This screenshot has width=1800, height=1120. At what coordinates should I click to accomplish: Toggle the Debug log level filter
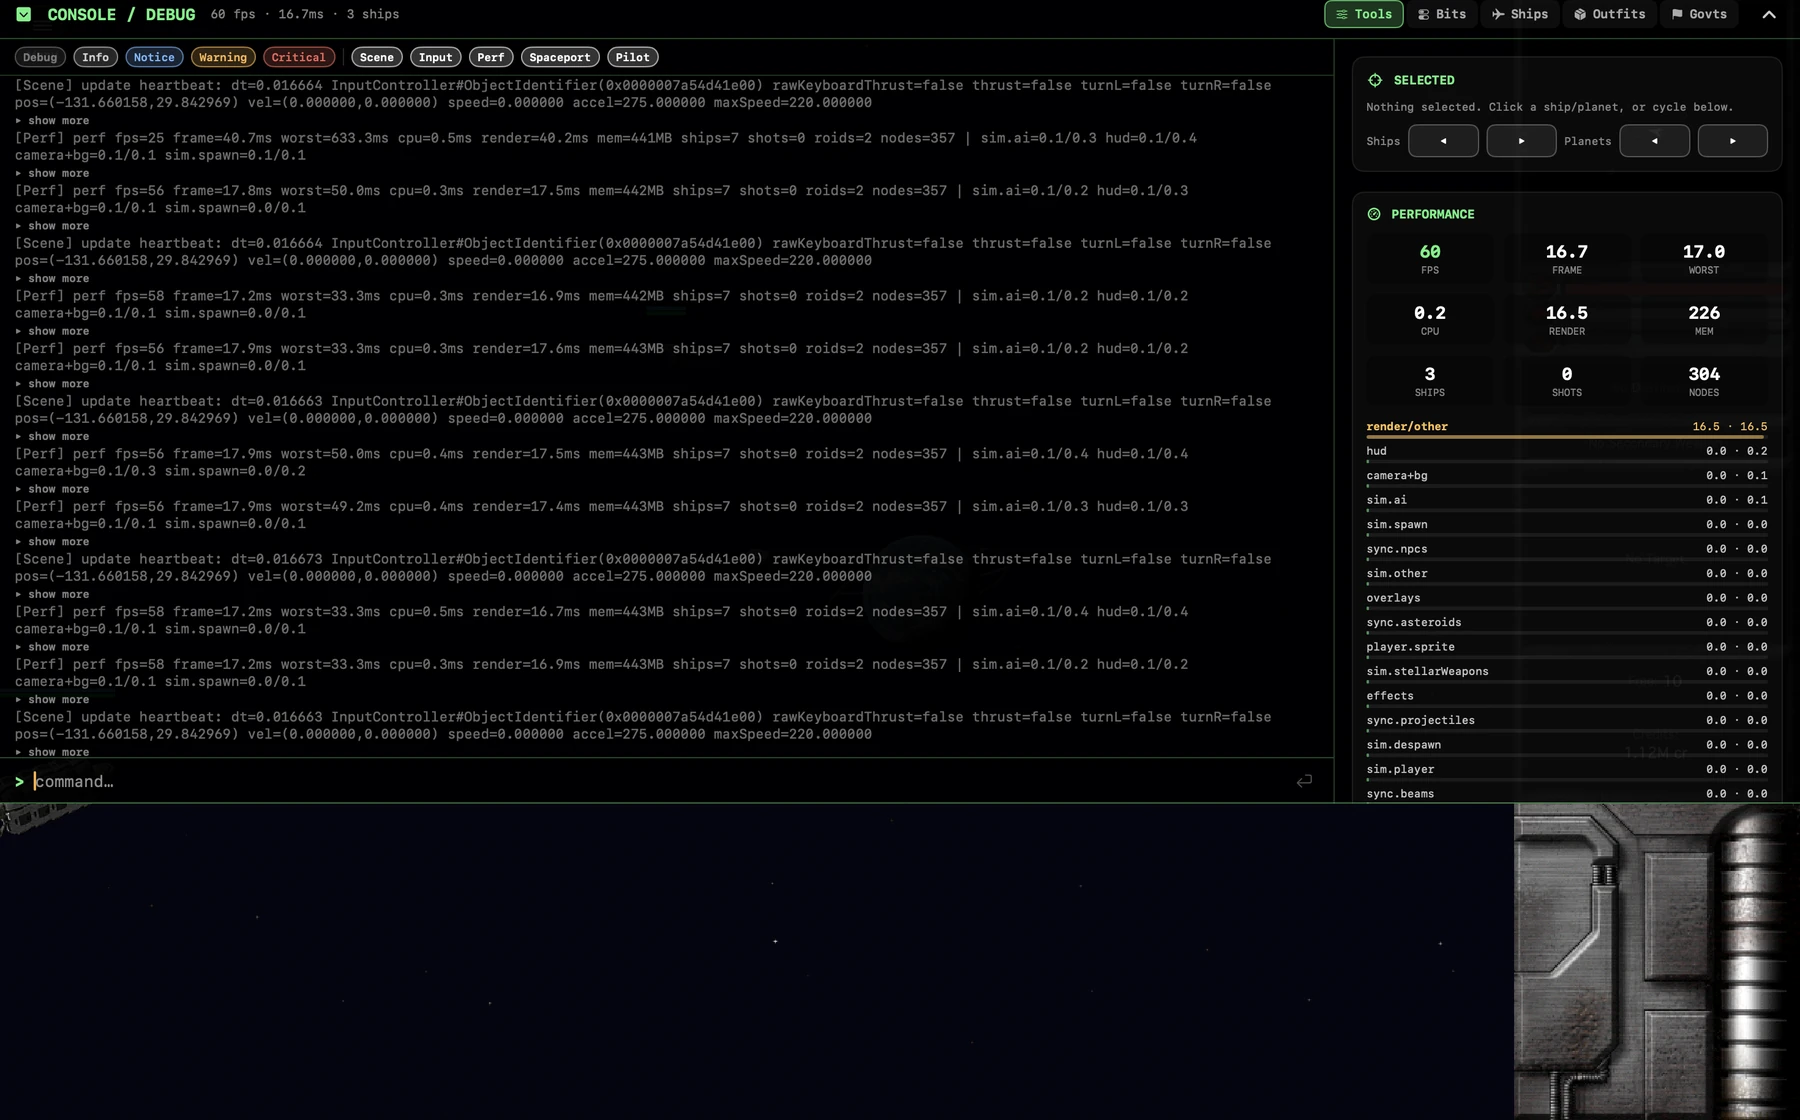40,57
